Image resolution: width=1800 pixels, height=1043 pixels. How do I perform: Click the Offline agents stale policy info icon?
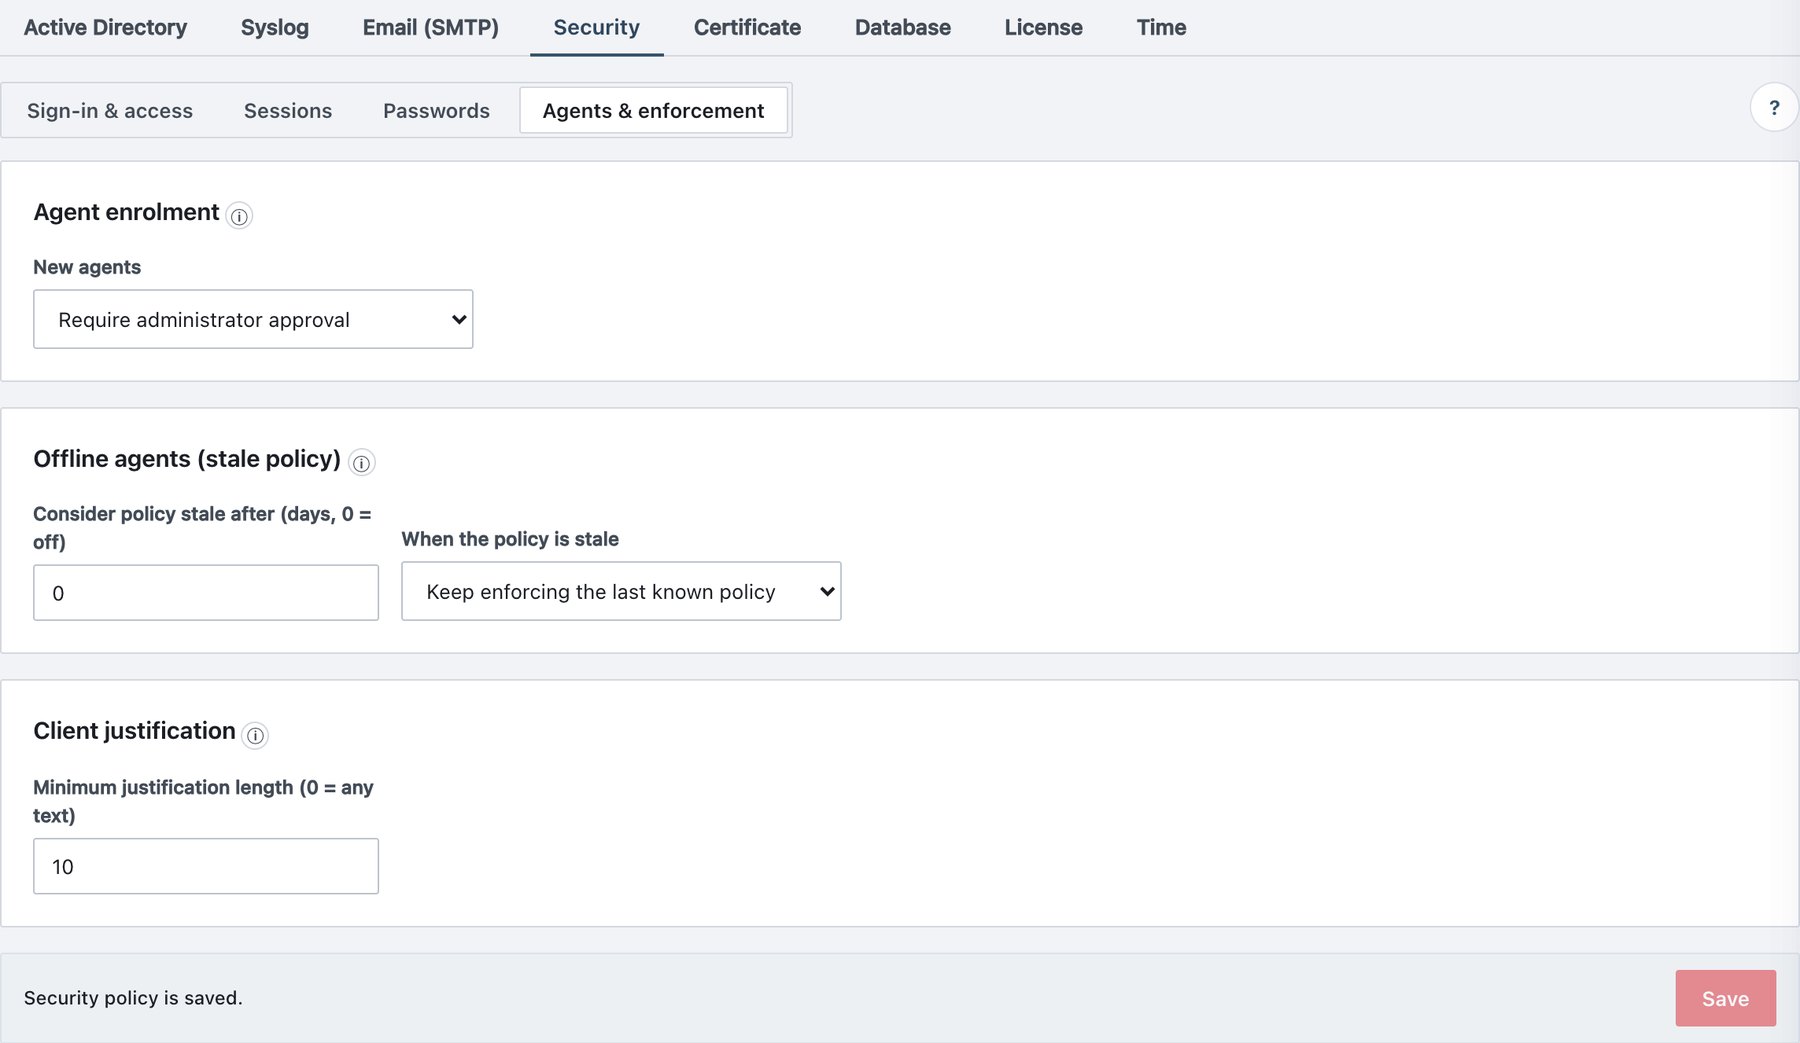point(362,463)
